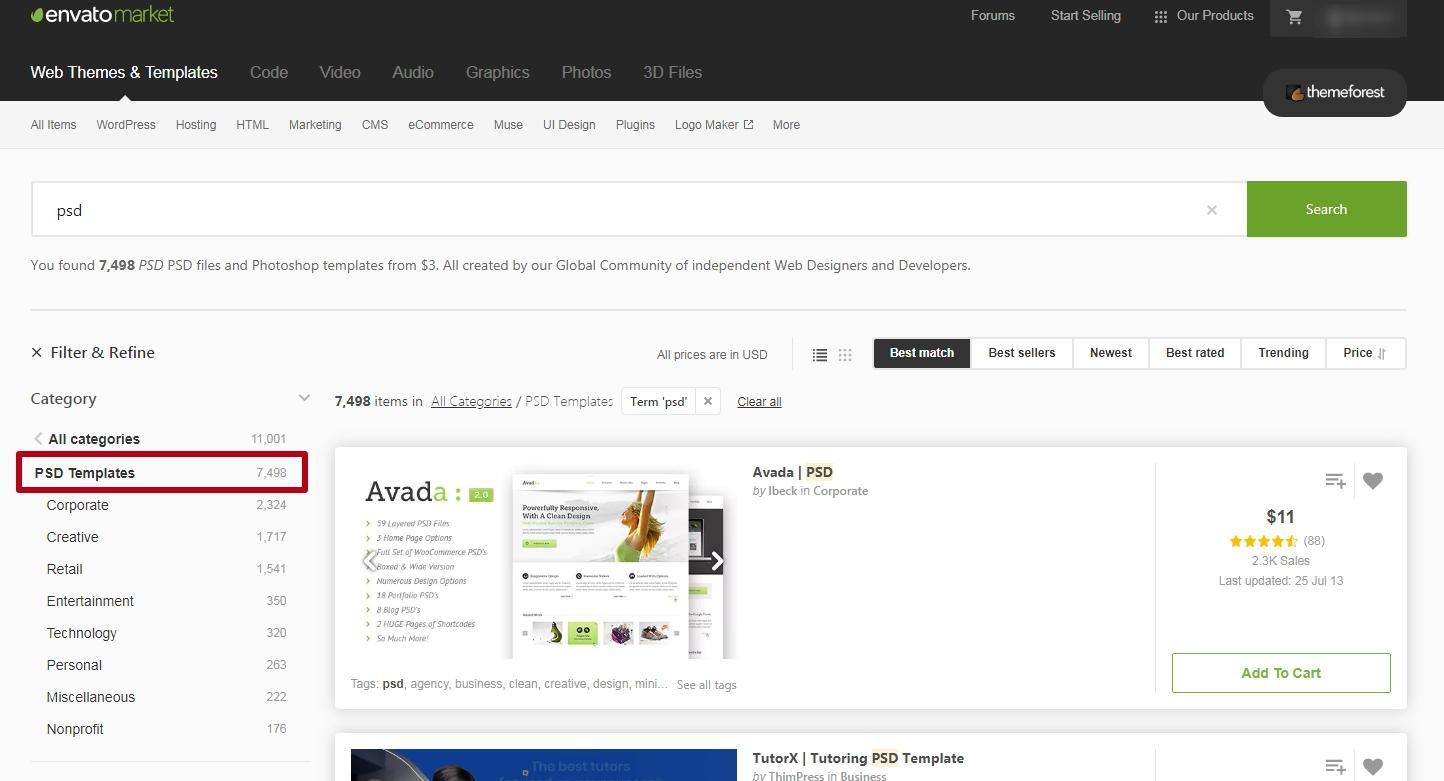1444x781 pixels.
Task: Sort results by Price
Action: click(1365, 353)
